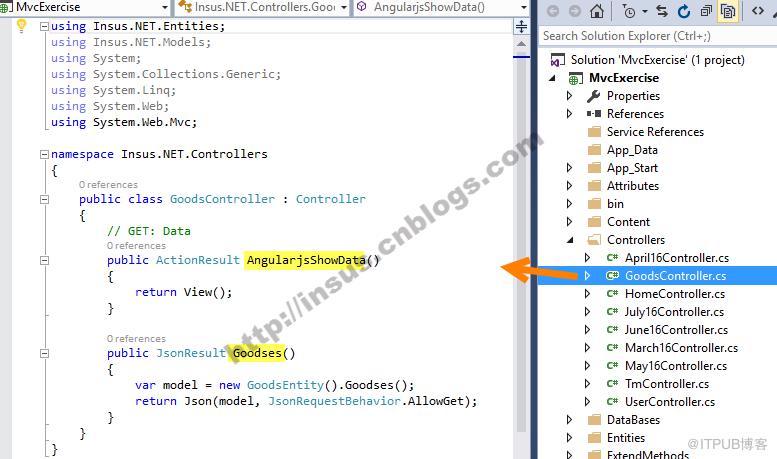The width and height of the screenshot is (777, 459).
Task: Click the March16Controller.cs C# file icon
Action: tap(612, 348)
